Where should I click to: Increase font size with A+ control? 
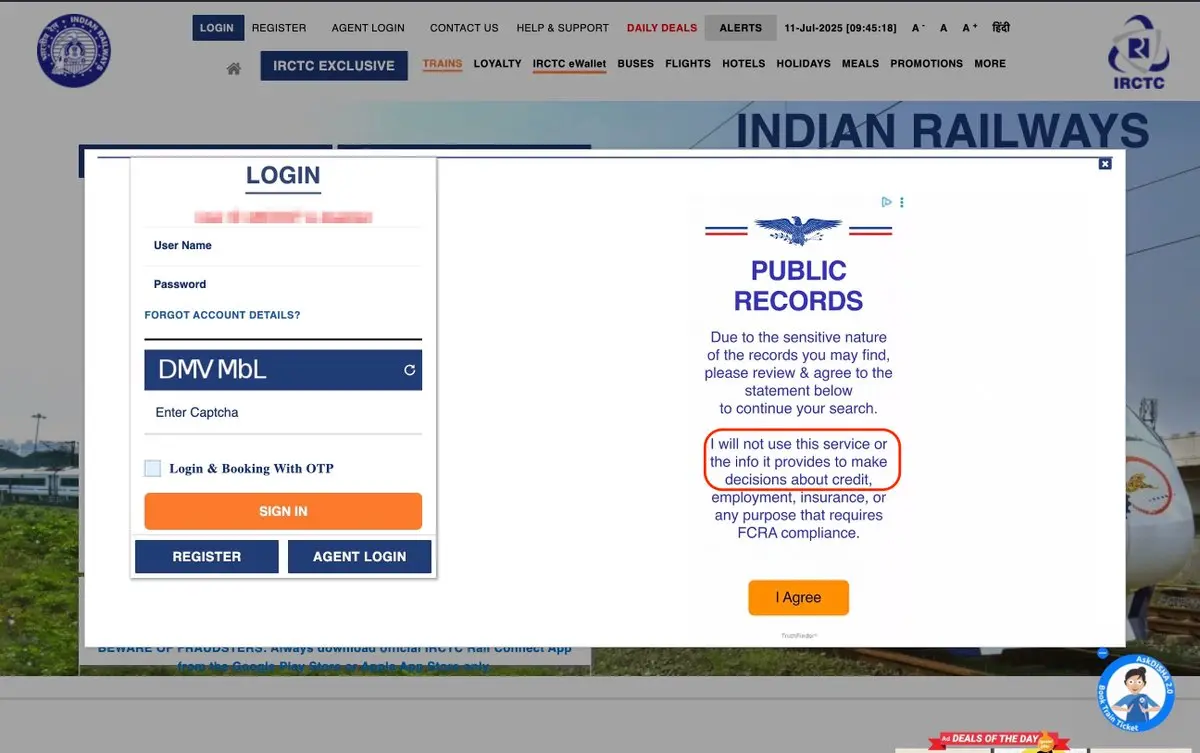coord(969,28)
